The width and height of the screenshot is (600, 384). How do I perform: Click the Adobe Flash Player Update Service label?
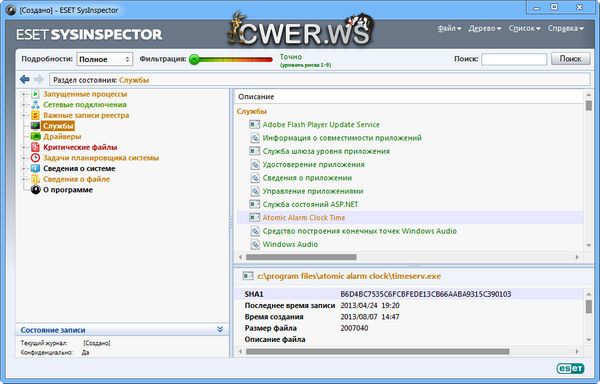(x=321, y=125)
